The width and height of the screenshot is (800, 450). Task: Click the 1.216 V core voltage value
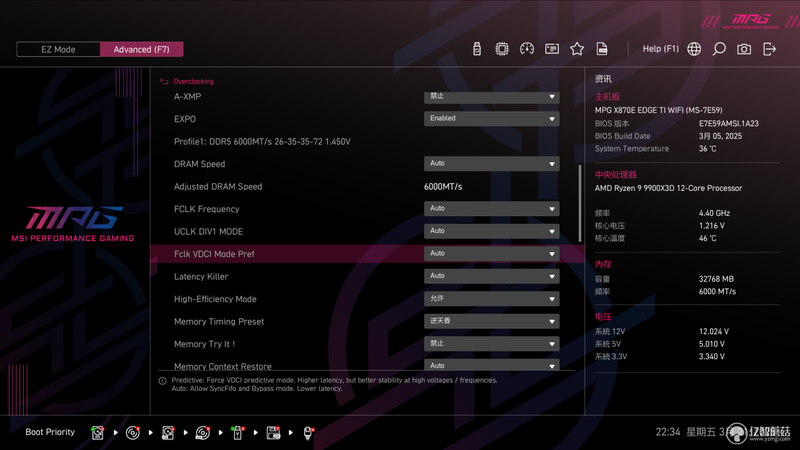pyautogui.click(x=712, y=226)
